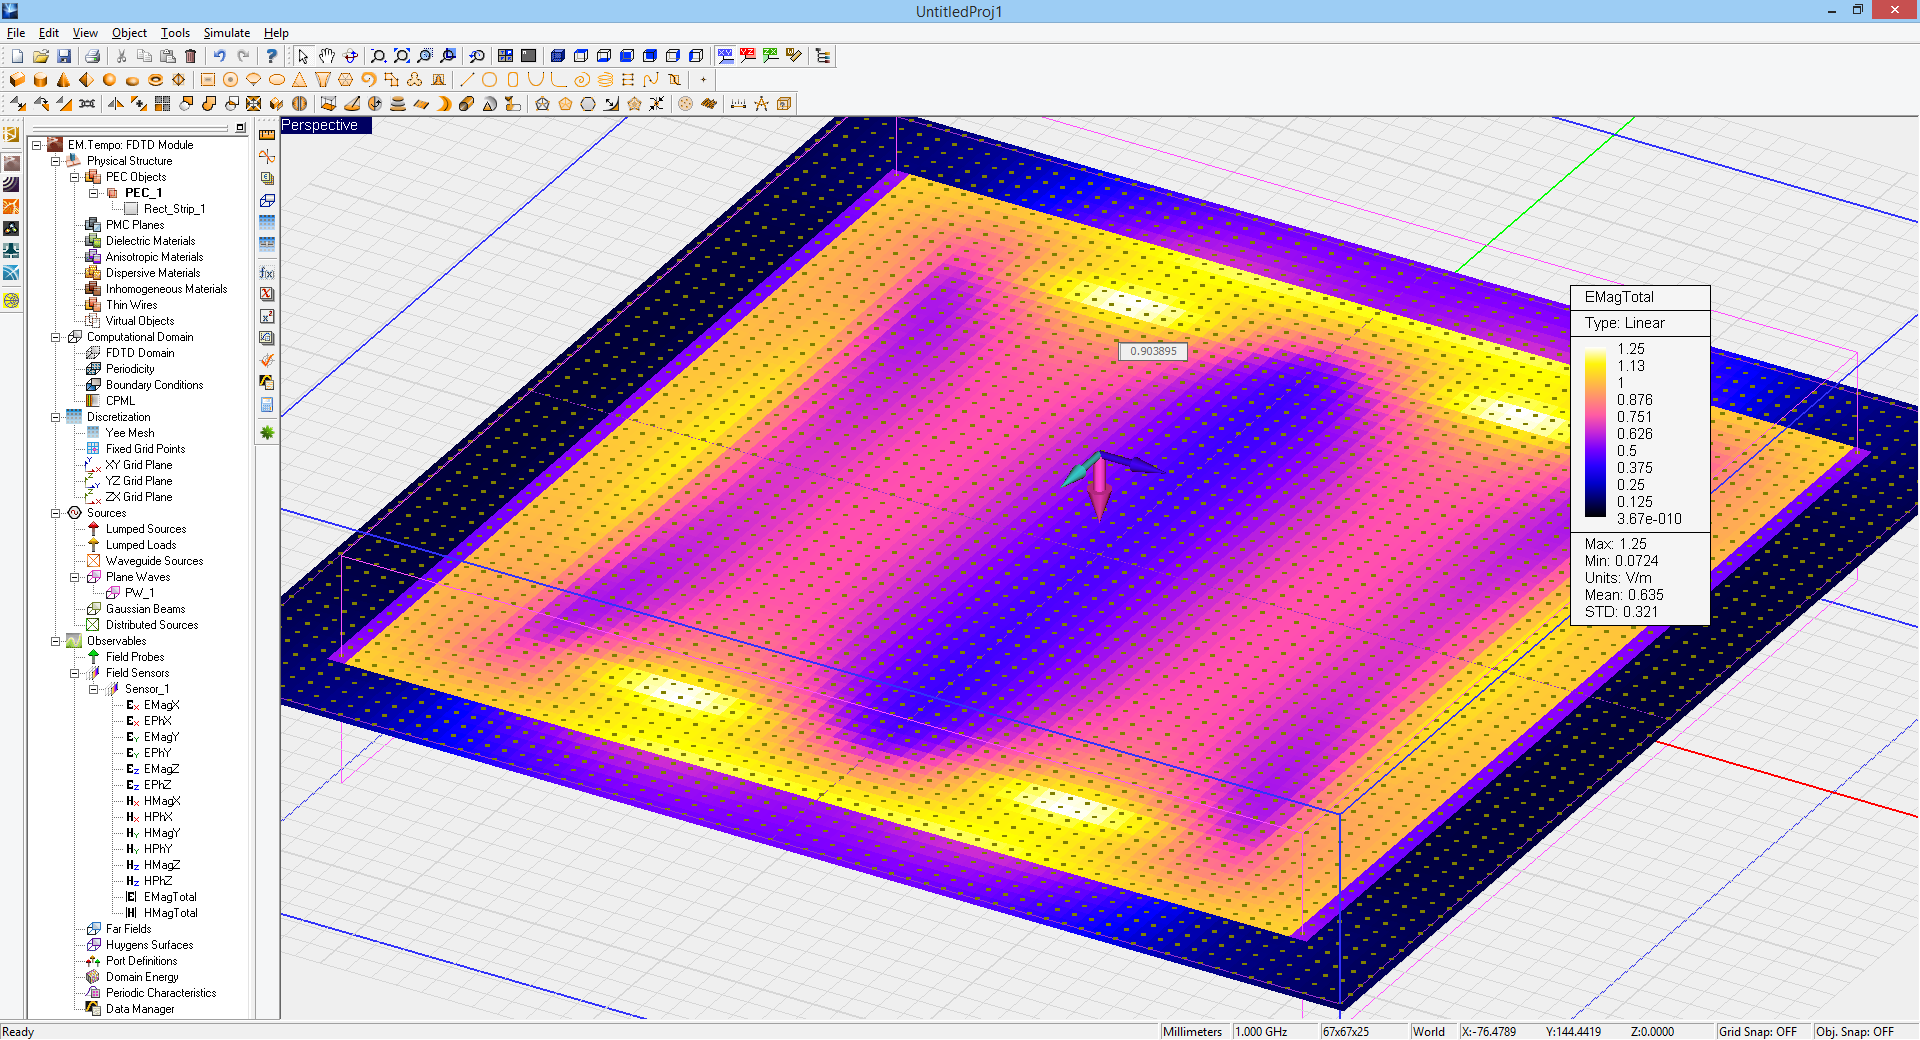
Task: Toggle Obj. Snap in status bar
Action: click(x=1855, y=1031)
